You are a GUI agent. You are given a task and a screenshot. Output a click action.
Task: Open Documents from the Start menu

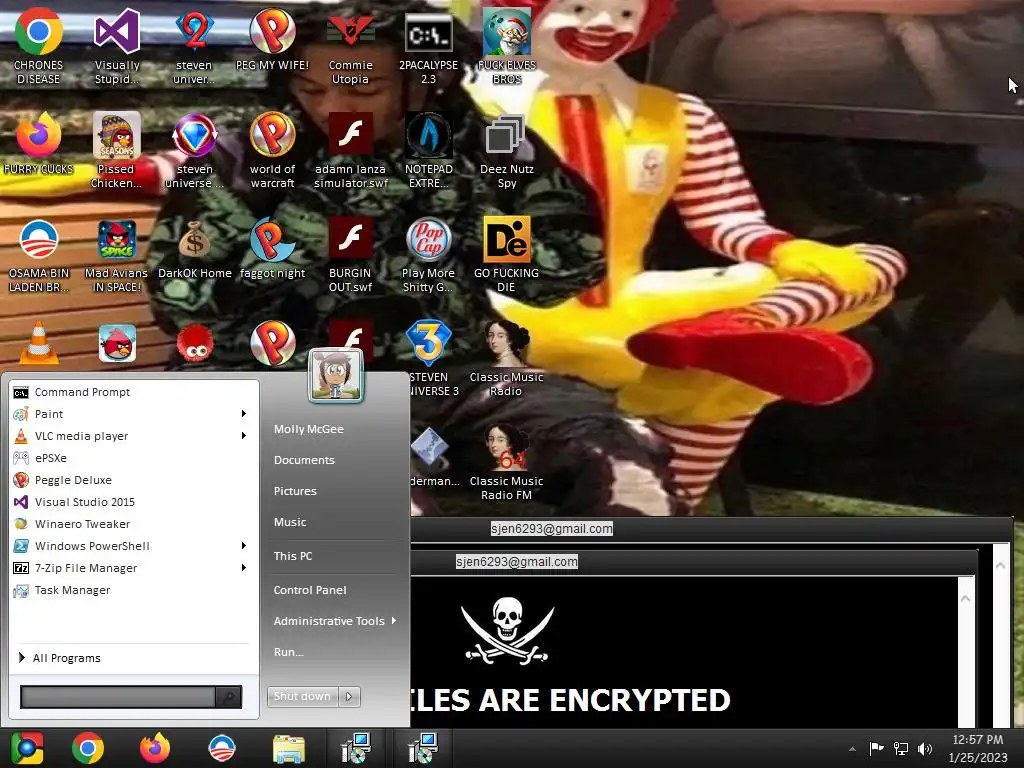pyautogui.click(x=304, y=460)
